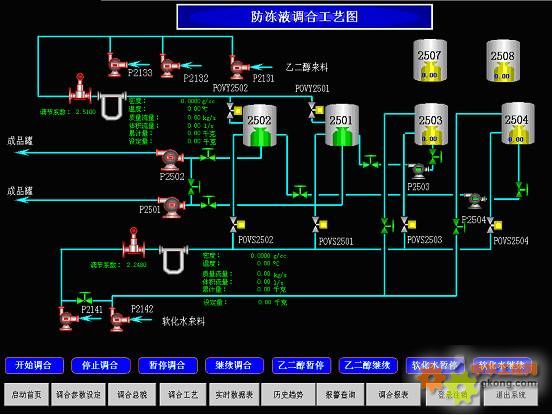Viewport: 552px width, 415px height.
Task: Click the P2502 product pump icon
Action: pos(170,158)
